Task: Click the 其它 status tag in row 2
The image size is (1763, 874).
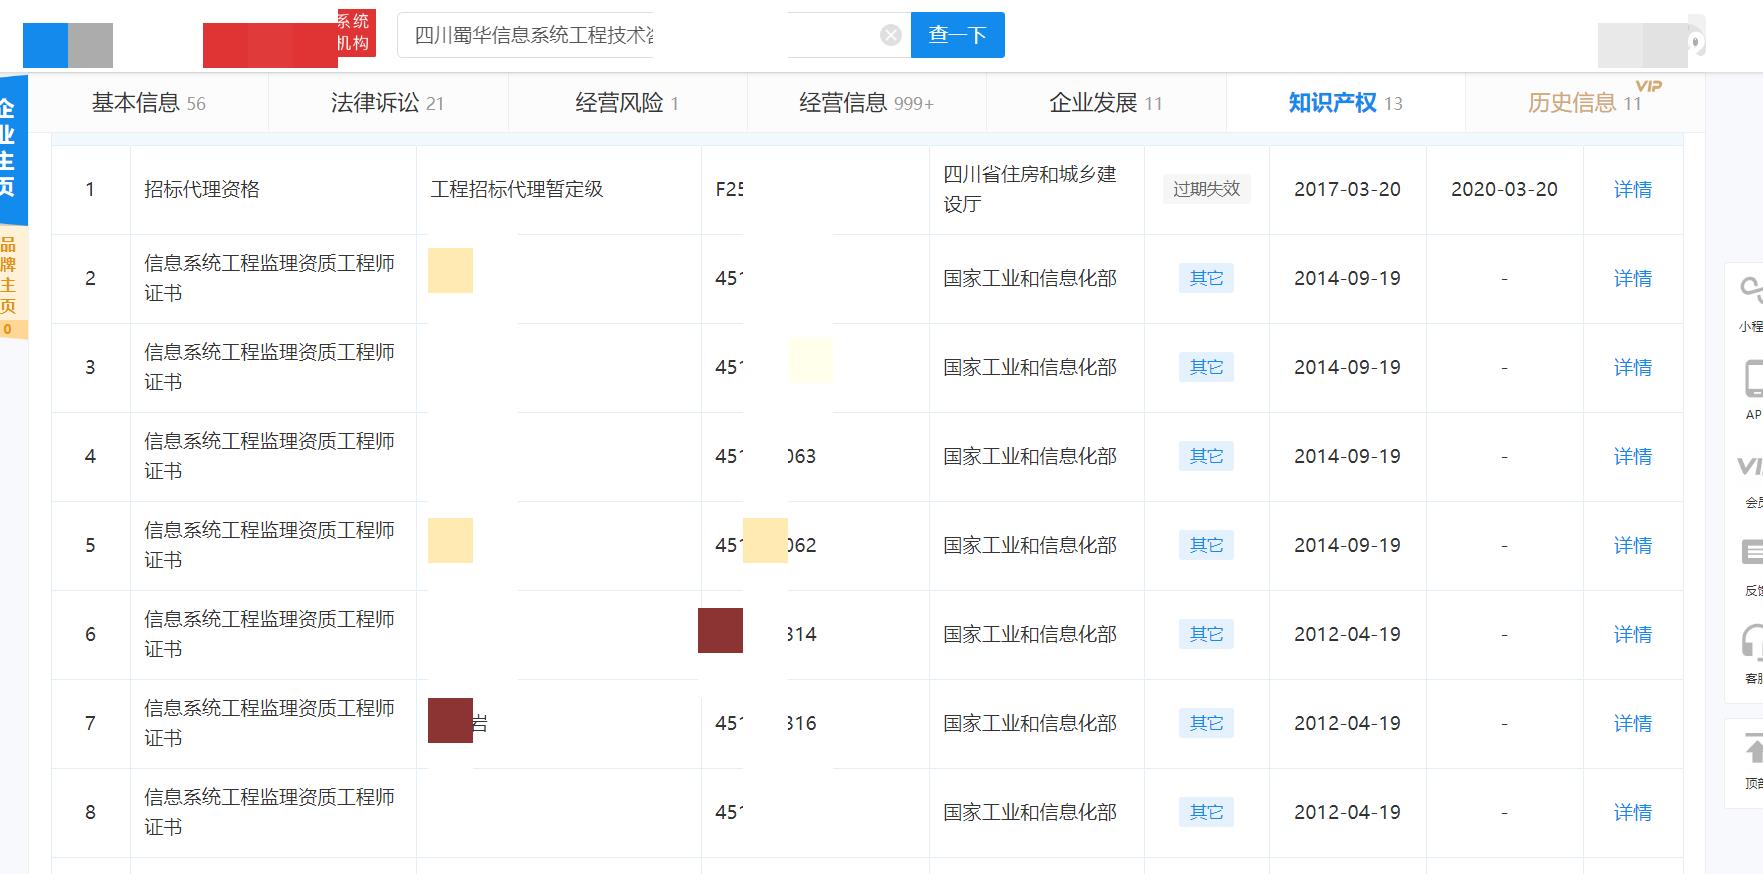Action: point(1206,278)
